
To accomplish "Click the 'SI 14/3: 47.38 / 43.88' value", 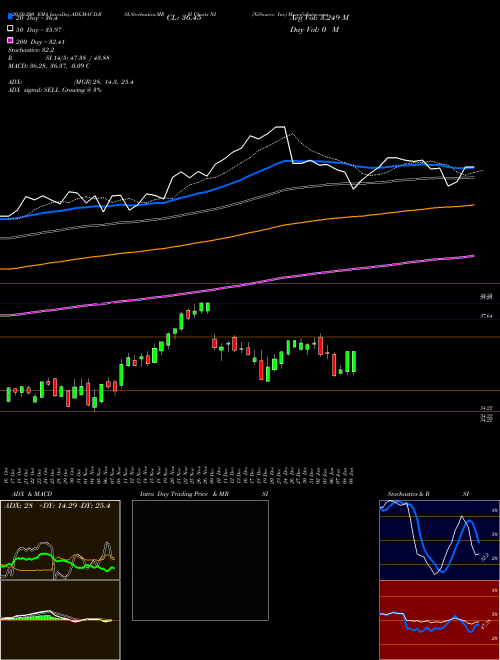I will (78, 58).
